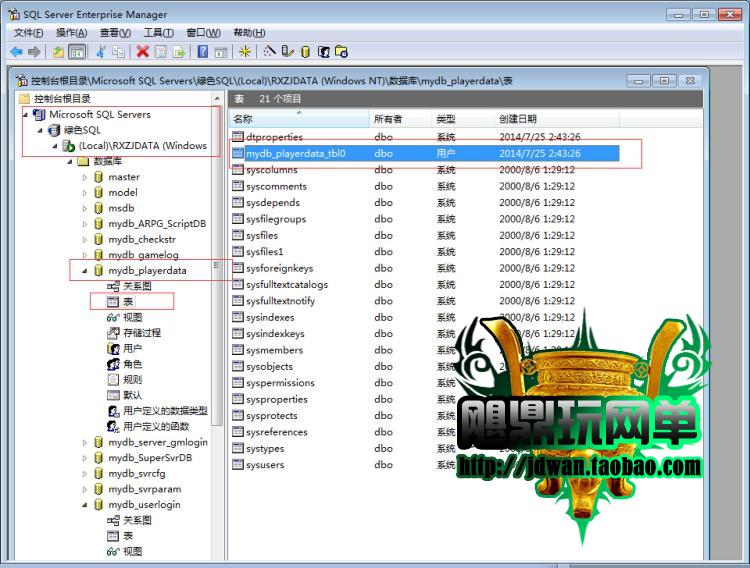750x568 pixels.
Task: Click the master database cylinder icon
Action: 98,177
